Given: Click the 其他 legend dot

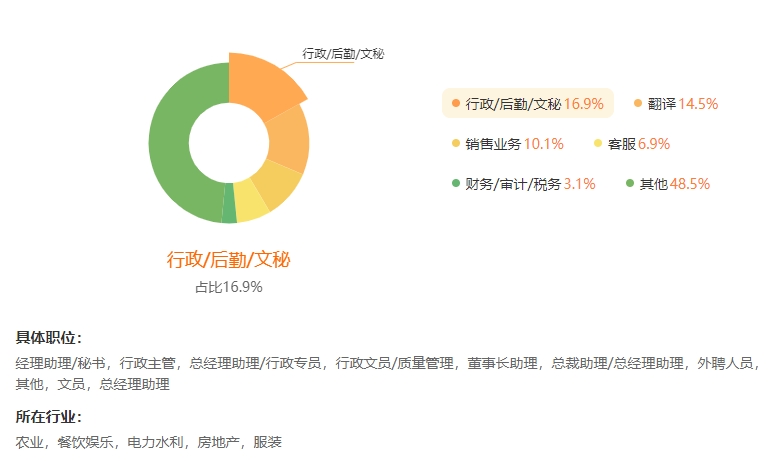Looking at the screenshot, I should click(x=630, y=183).
